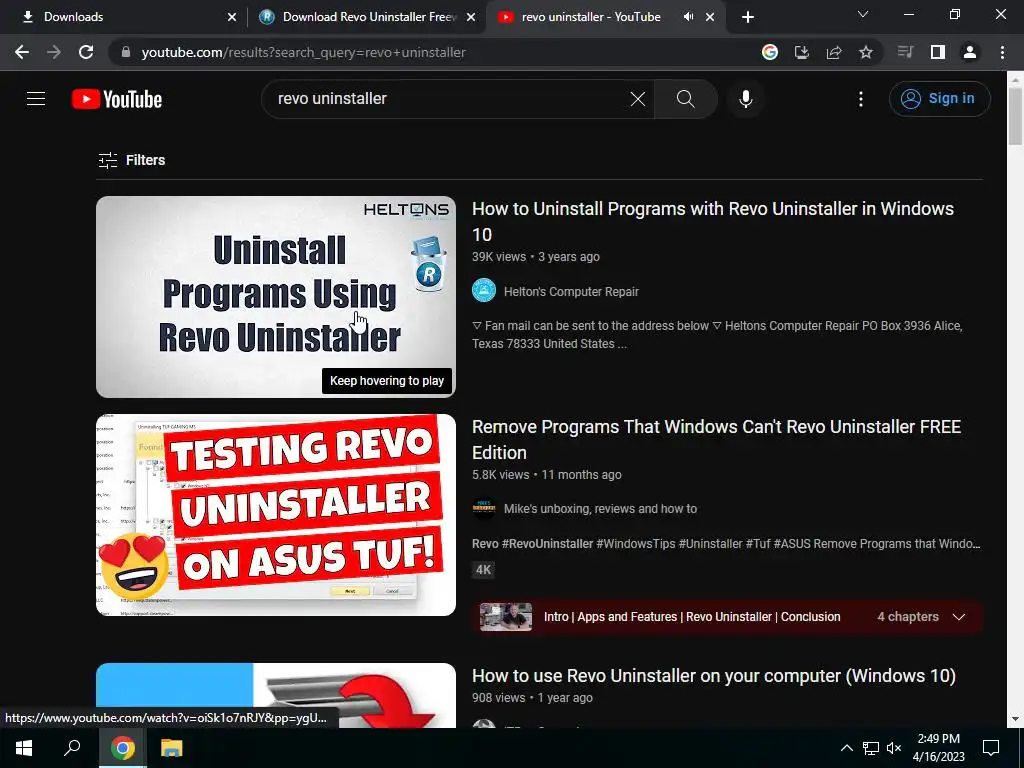1024x768 pixels.
Task: Click the chapter preview thumbnail image
Action: [505, 616]
